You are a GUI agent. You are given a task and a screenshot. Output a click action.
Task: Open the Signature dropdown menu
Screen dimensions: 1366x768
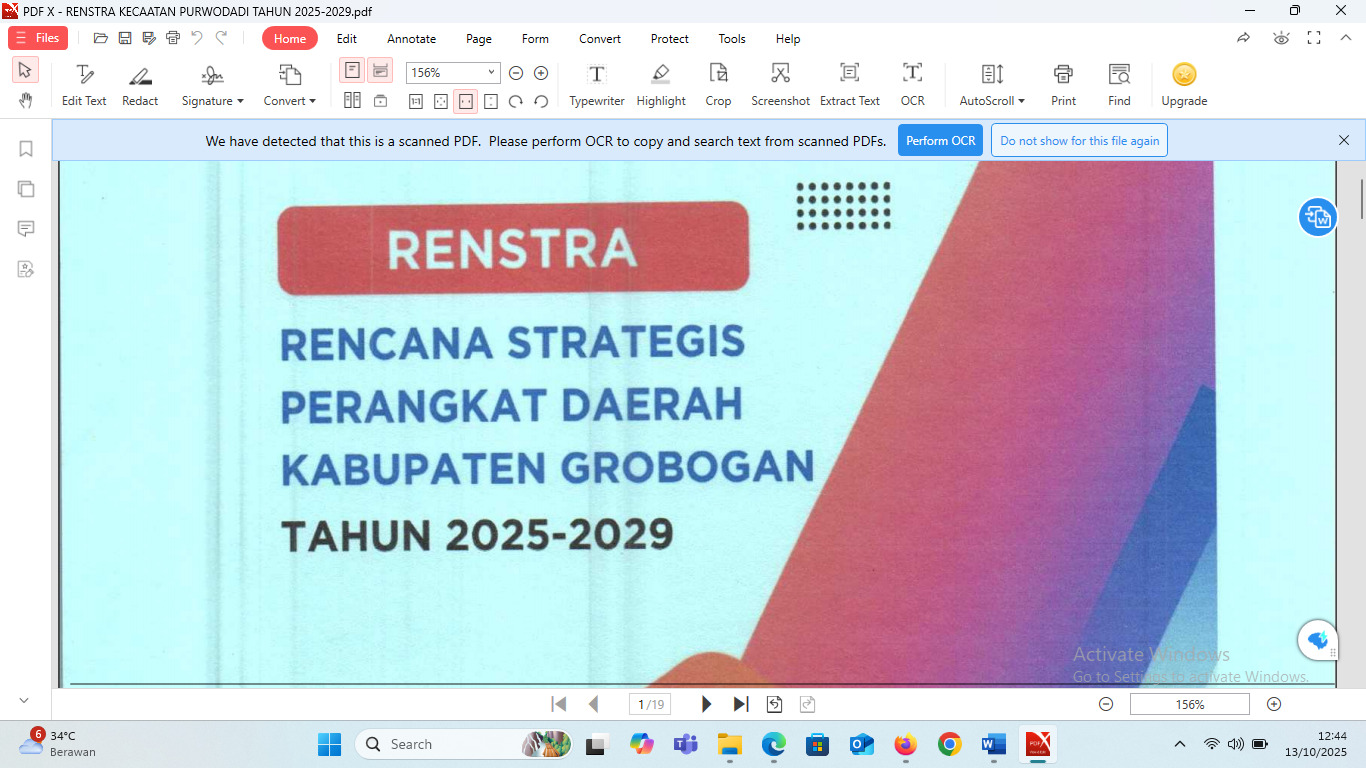pyautogui.click(x=212, y=101)
